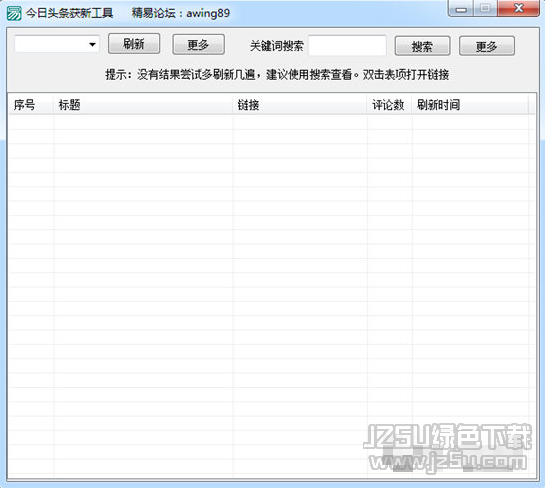This screenshot has width=545, height=488.
Task: Sort by the 链接 column header
Action: (x=300, y=105)
